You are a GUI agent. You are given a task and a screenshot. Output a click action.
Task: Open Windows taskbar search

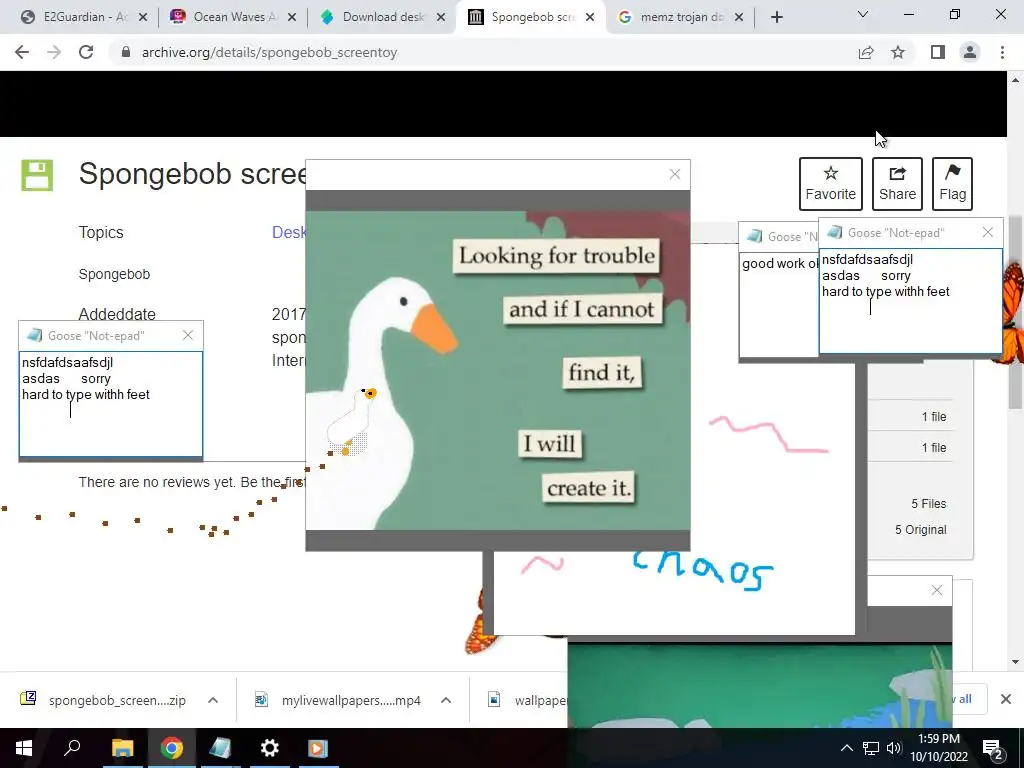pyautogui.click(x=72, y=748)
